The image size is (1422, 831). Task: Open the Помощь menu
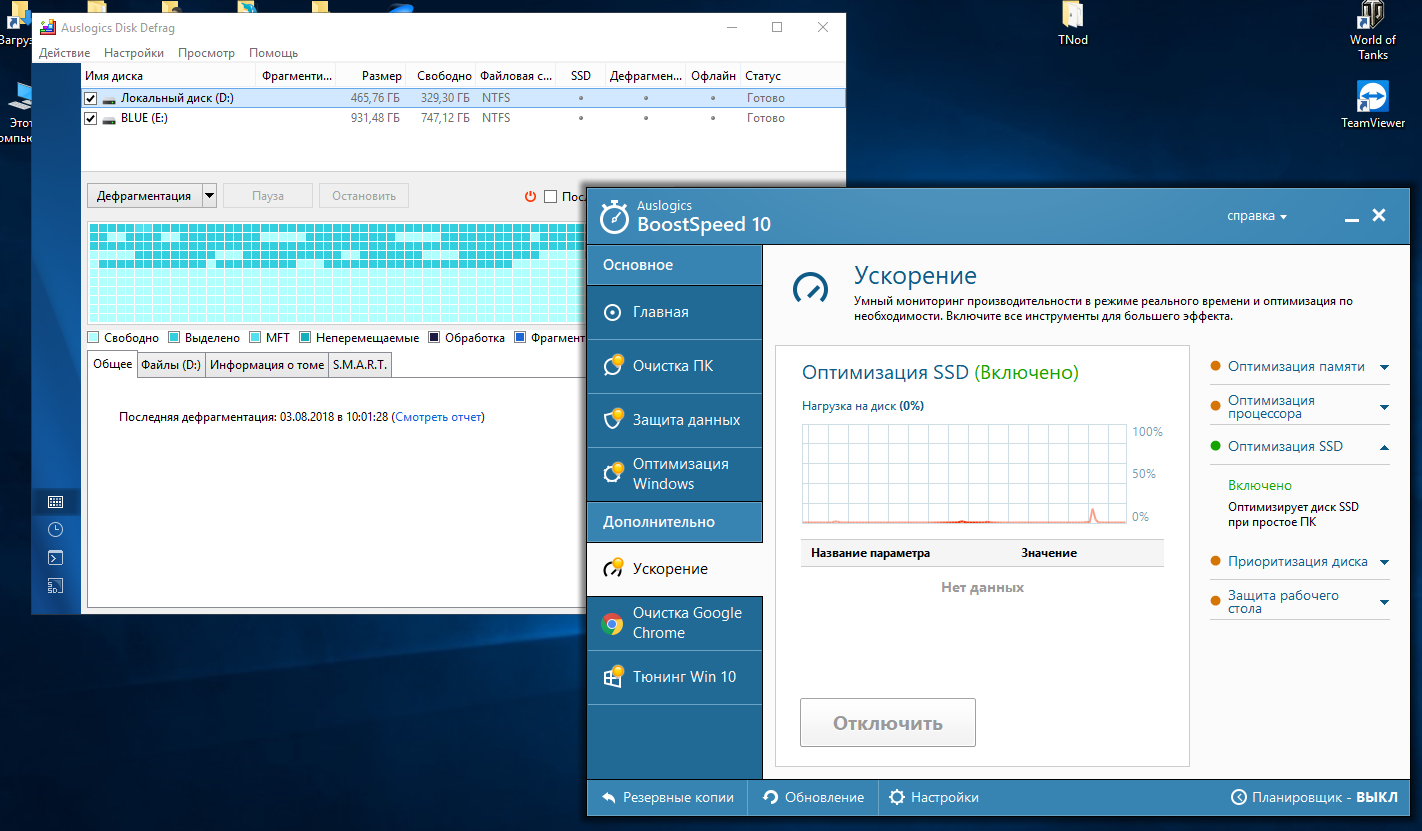[x=273, y=53]
